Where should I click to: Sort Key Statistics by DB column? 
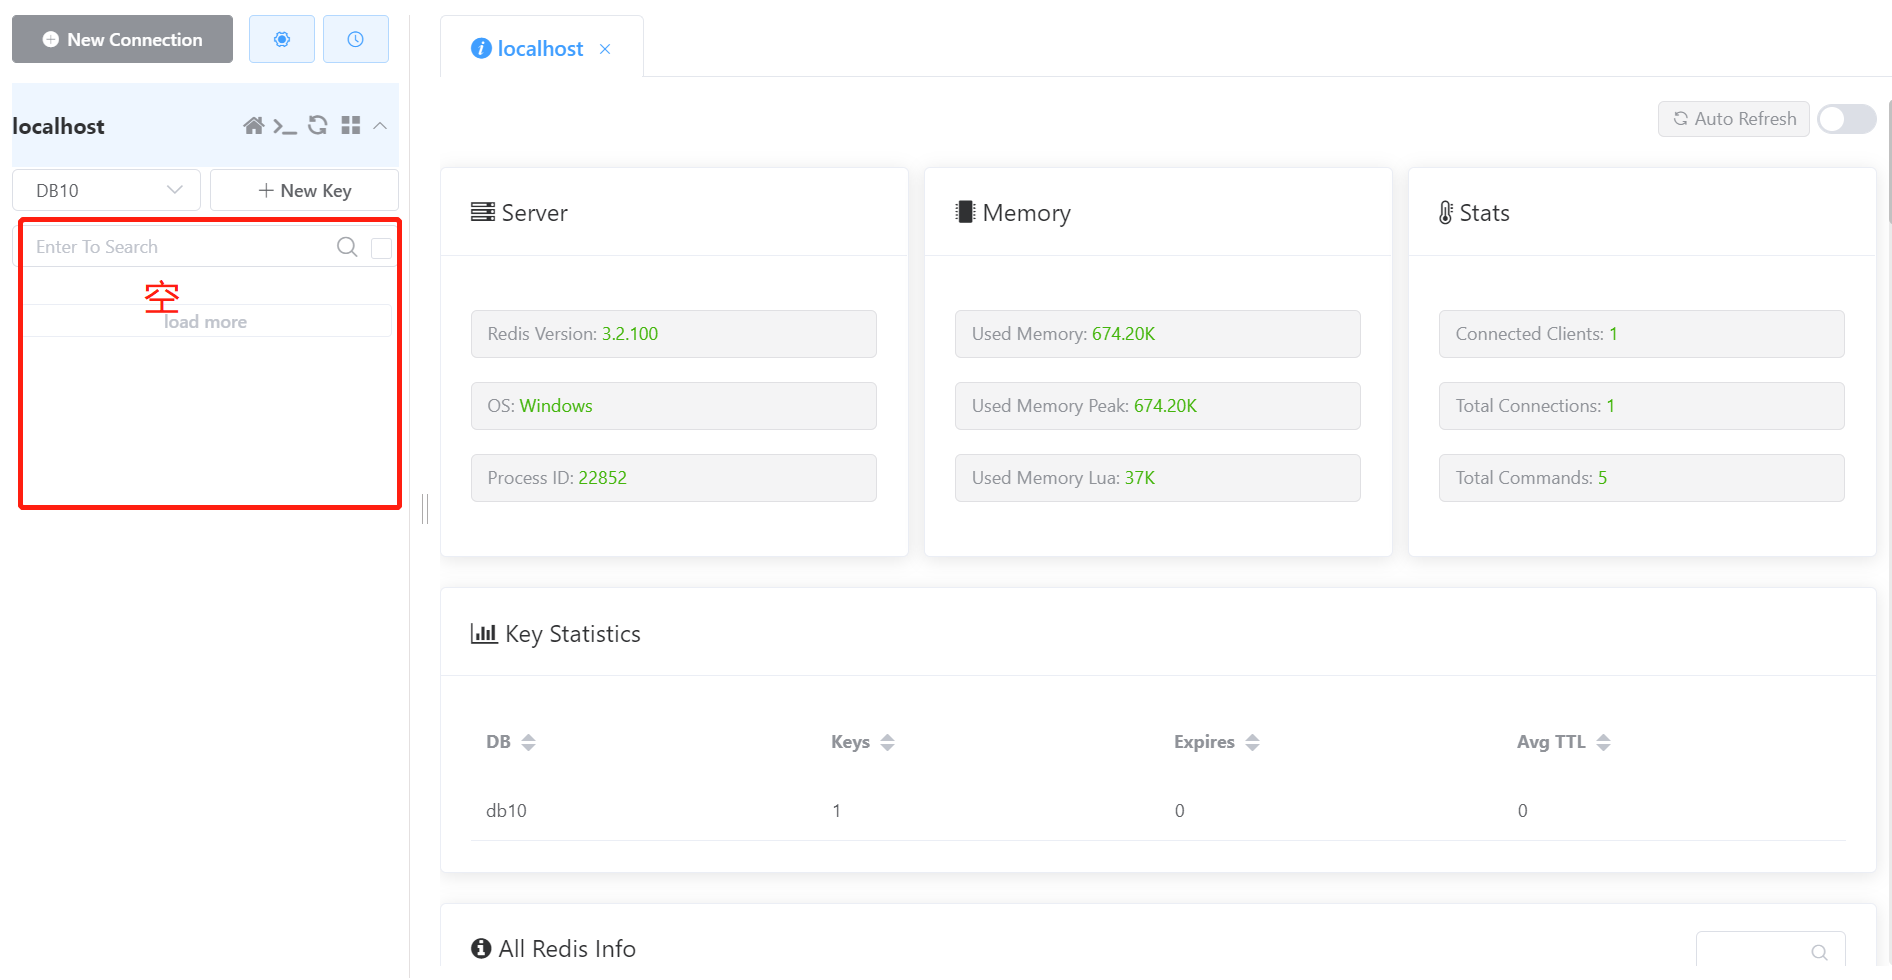pyautogui.click(x=528, y=742)
